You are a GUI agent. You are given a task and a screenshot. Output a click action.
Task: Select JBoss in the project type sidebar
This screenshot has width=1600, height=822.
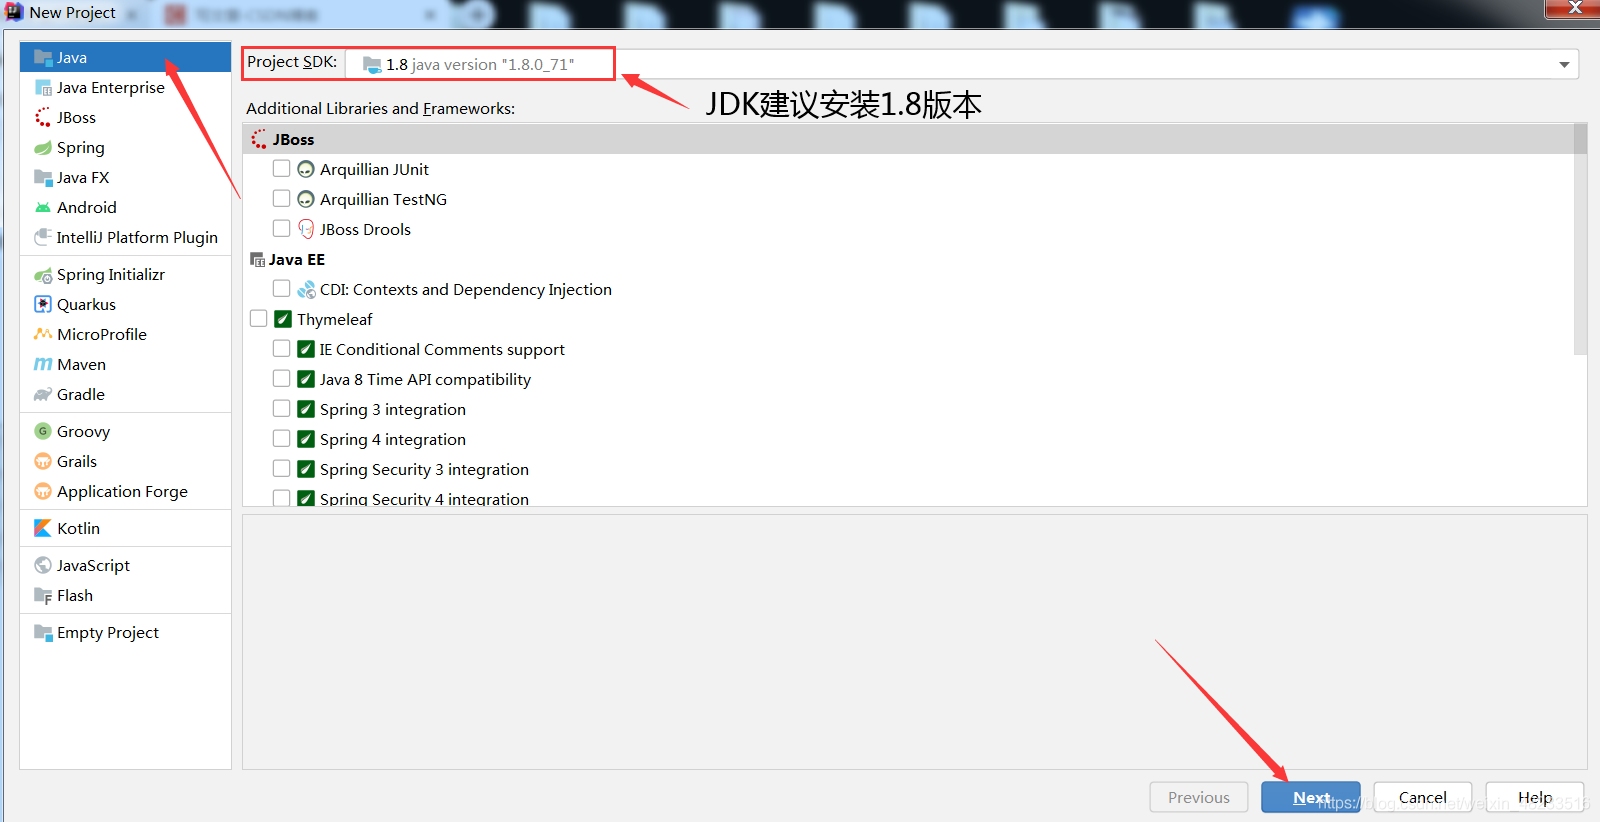coord(125,117)
